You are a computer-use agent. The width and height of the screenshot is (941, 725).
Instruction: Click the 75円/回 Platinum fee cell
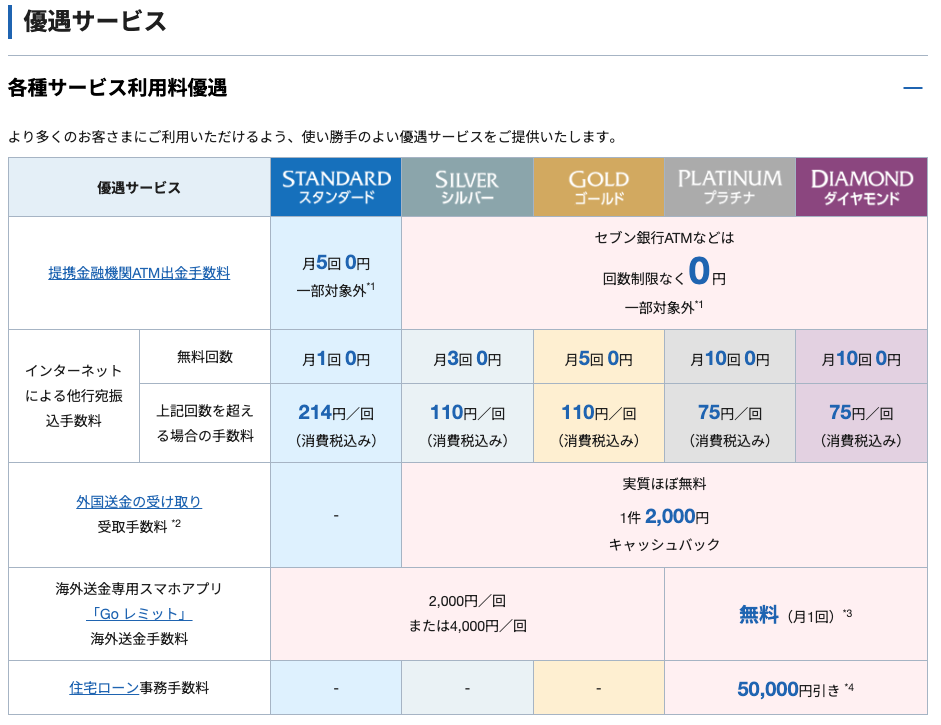click(x=730, y=424)
